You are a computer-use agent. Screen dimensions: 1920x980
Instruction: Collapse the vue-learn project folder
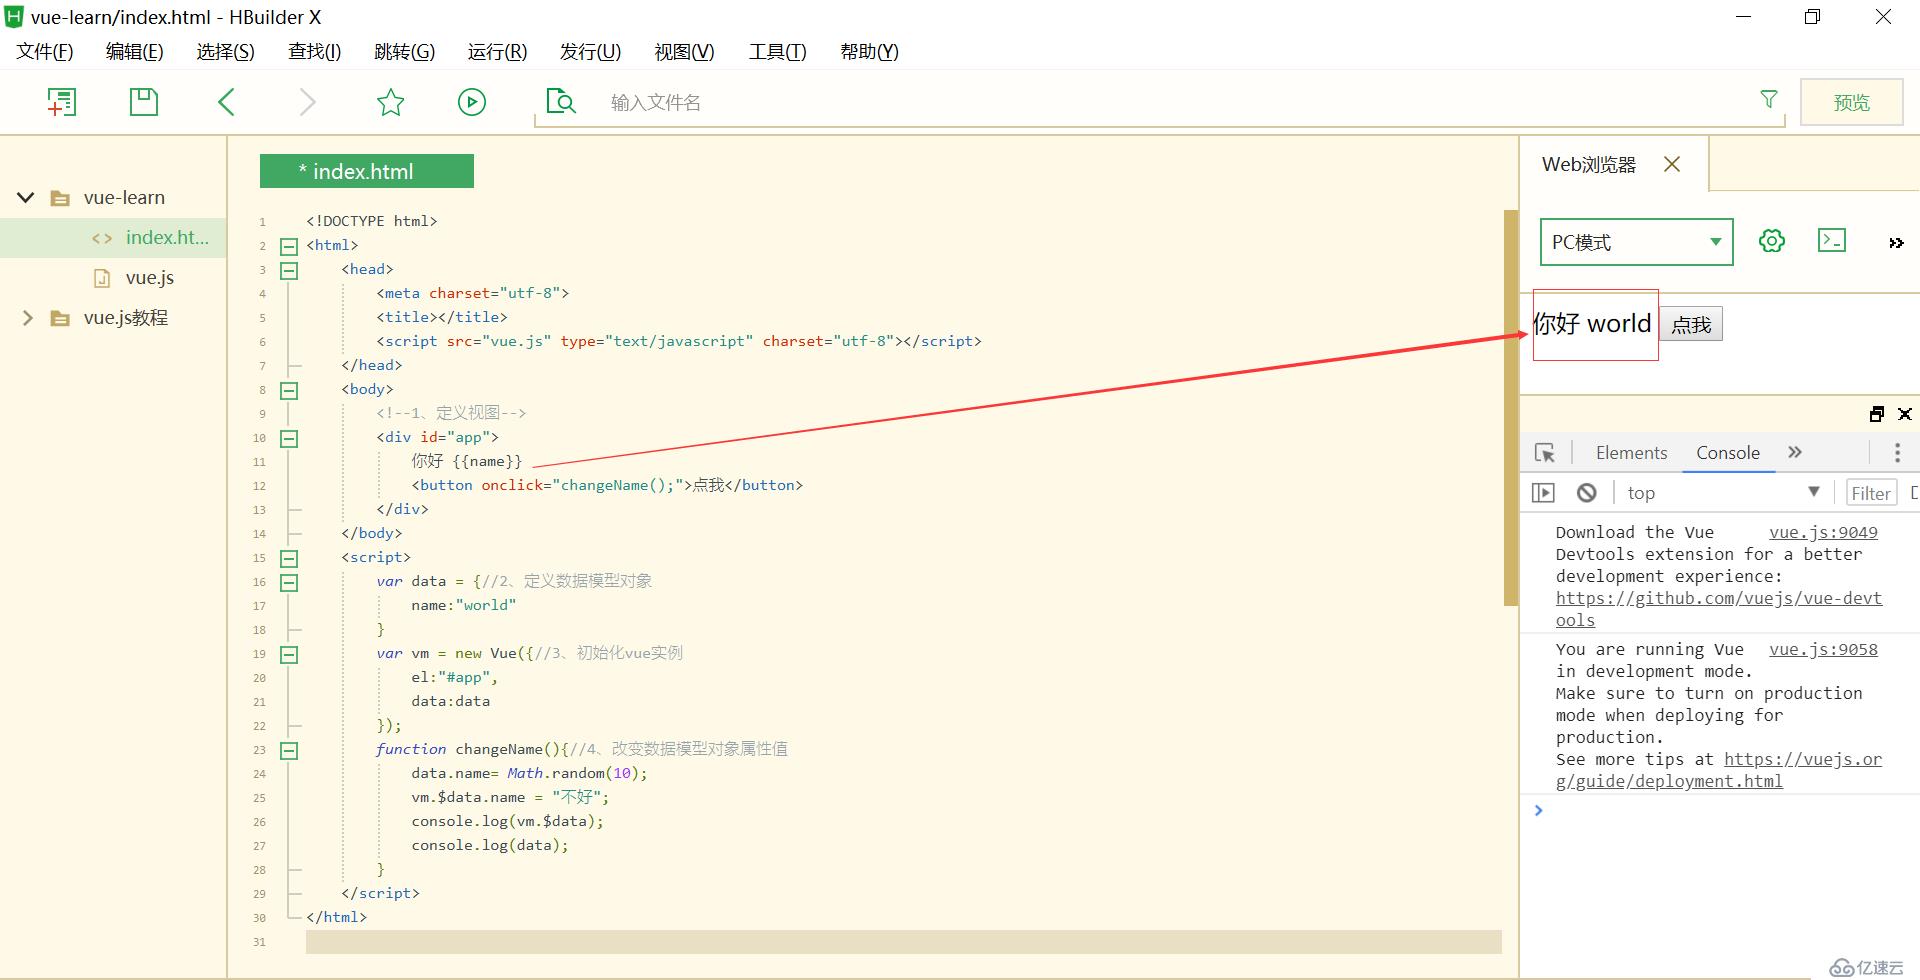(26, 198)
